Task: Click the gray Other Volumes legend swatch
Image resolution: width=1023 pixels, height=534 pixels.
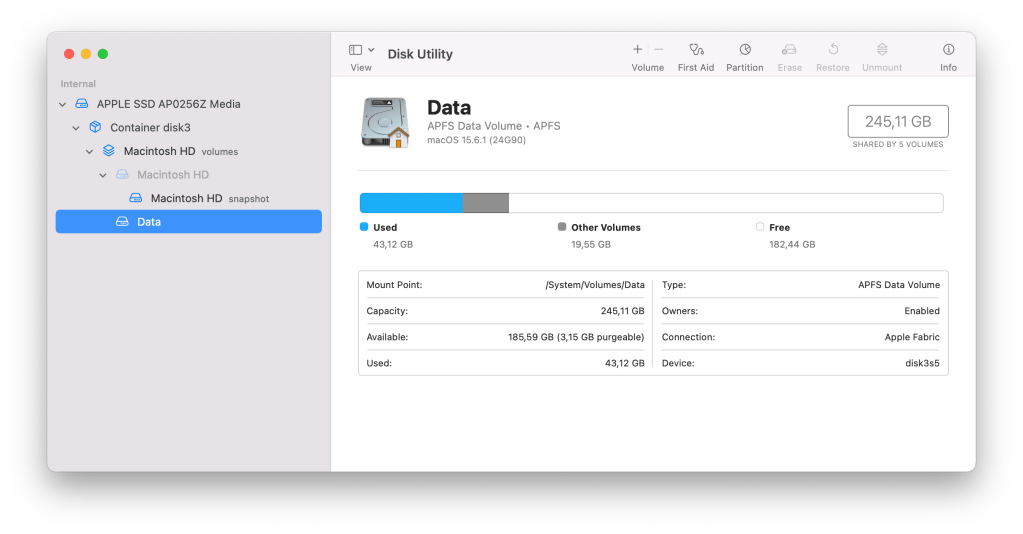Action: (562, 227)
